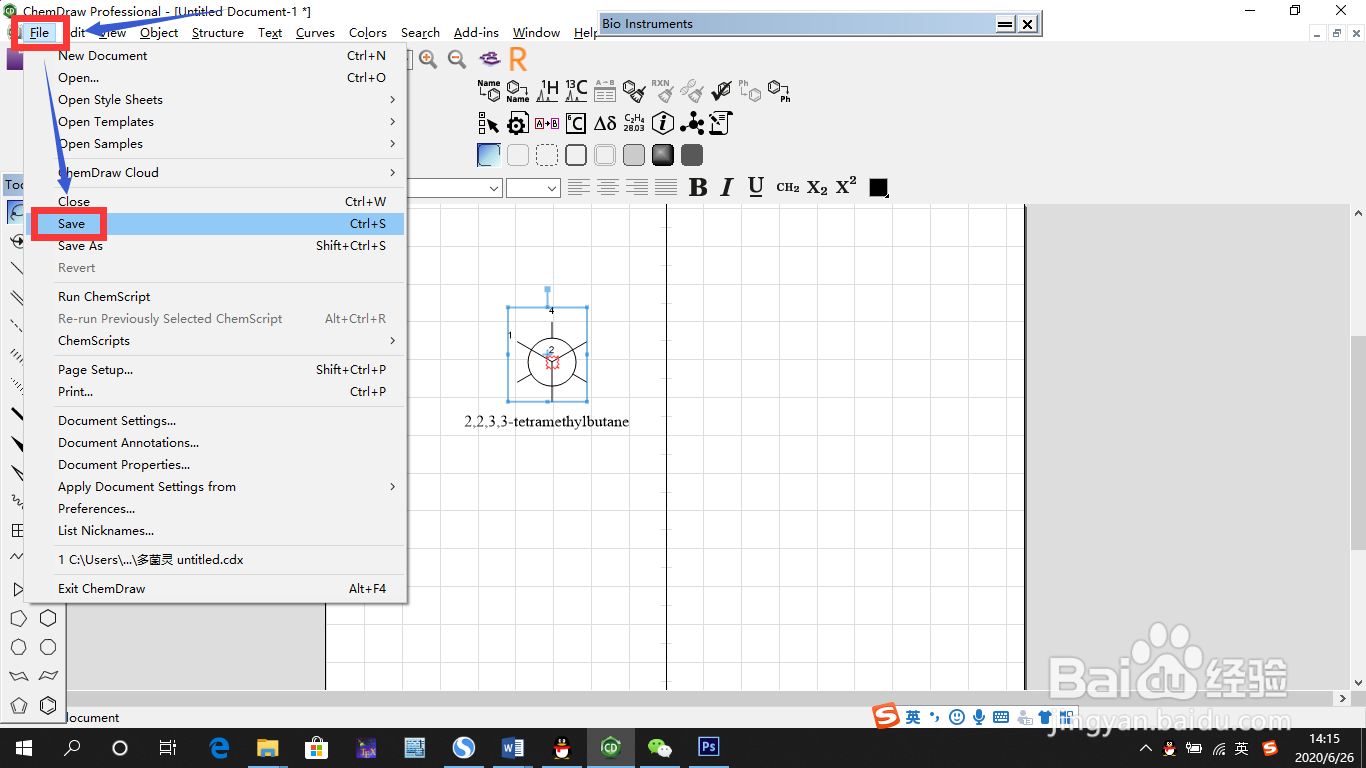Click the zoom out magnifier icon
This screenshot has height=768, width=1366.
457,59
